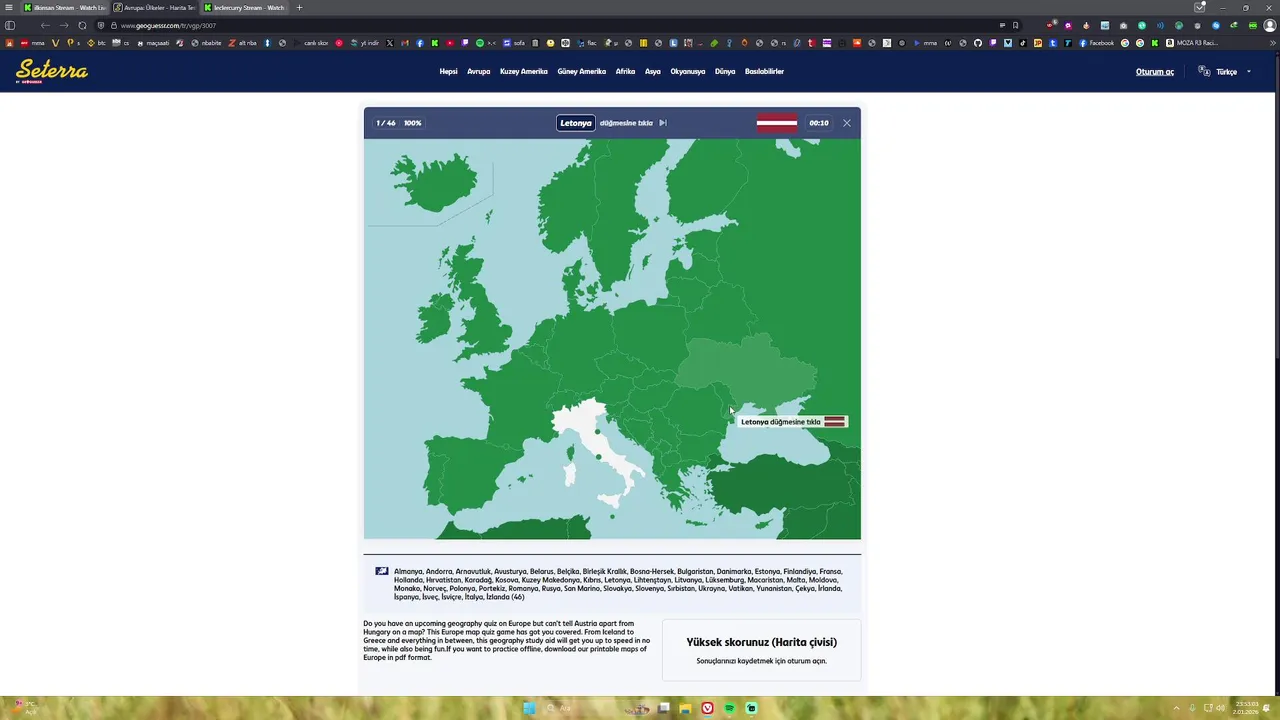Click Spain on the map
Screen dimensions: 1280x720
coord(470,475)
